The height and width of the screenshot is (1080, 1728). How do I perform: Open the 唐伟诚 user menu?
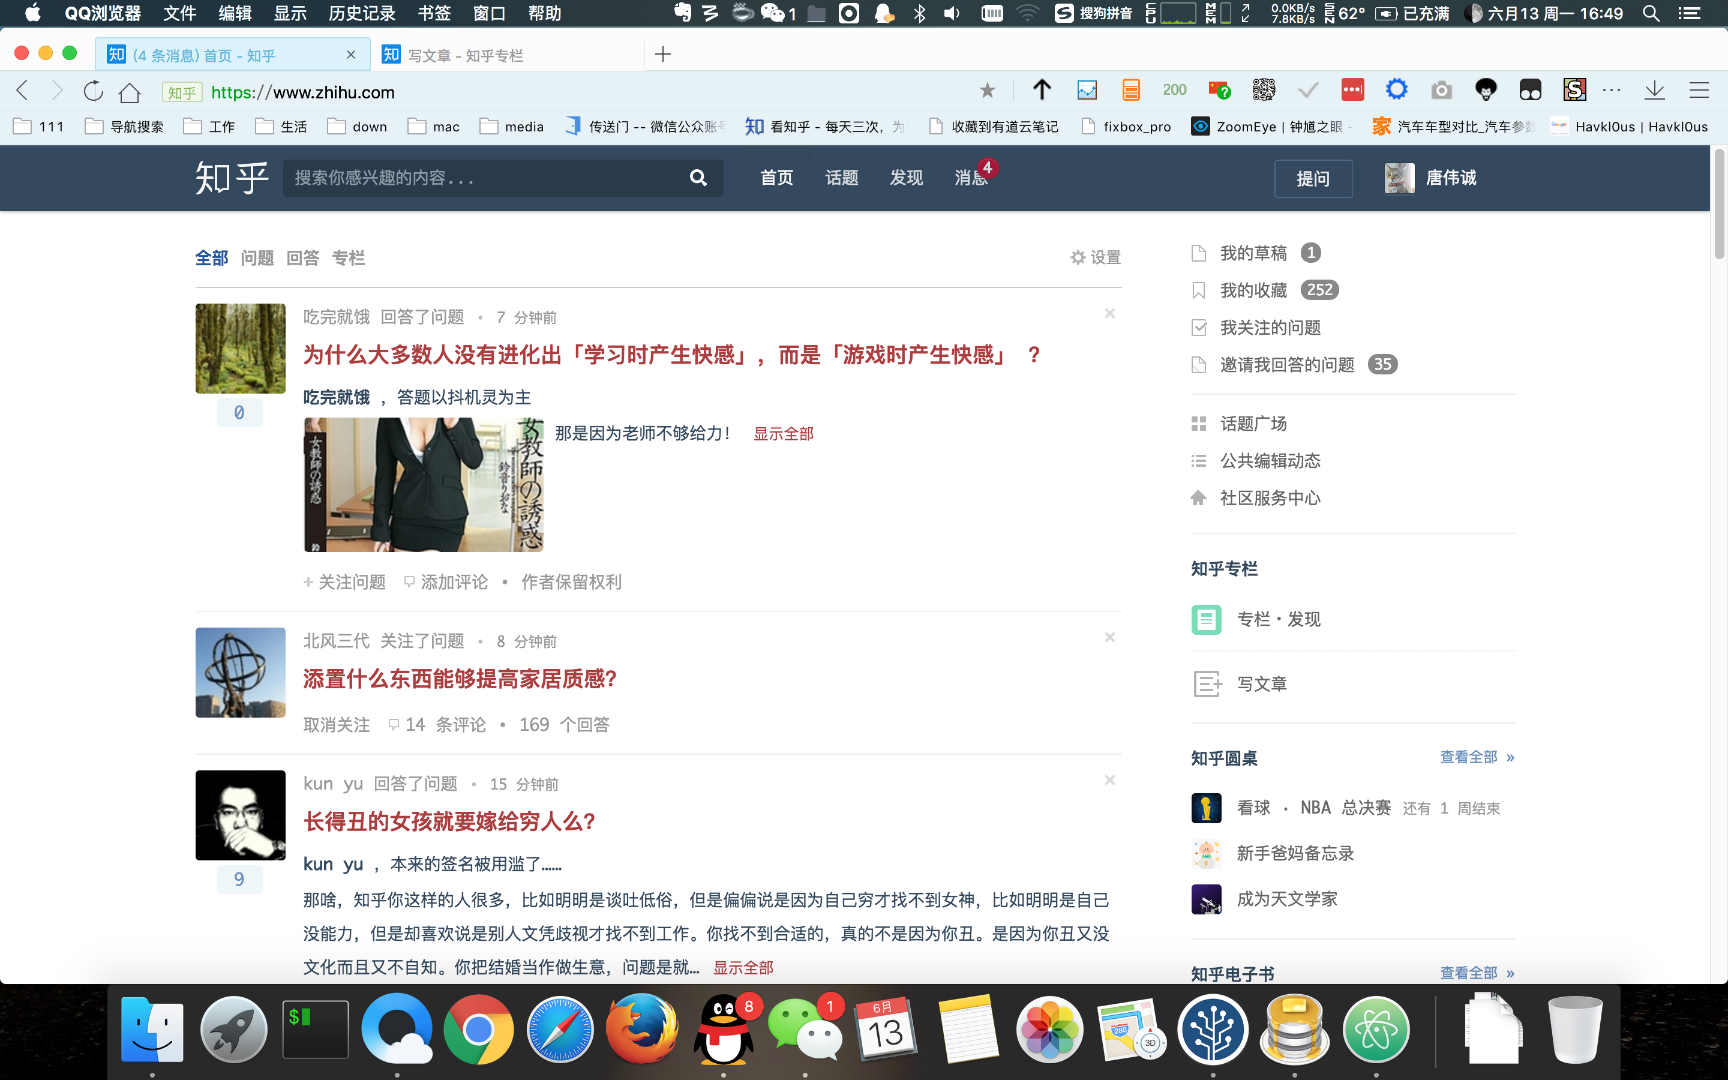(1431, 178)
